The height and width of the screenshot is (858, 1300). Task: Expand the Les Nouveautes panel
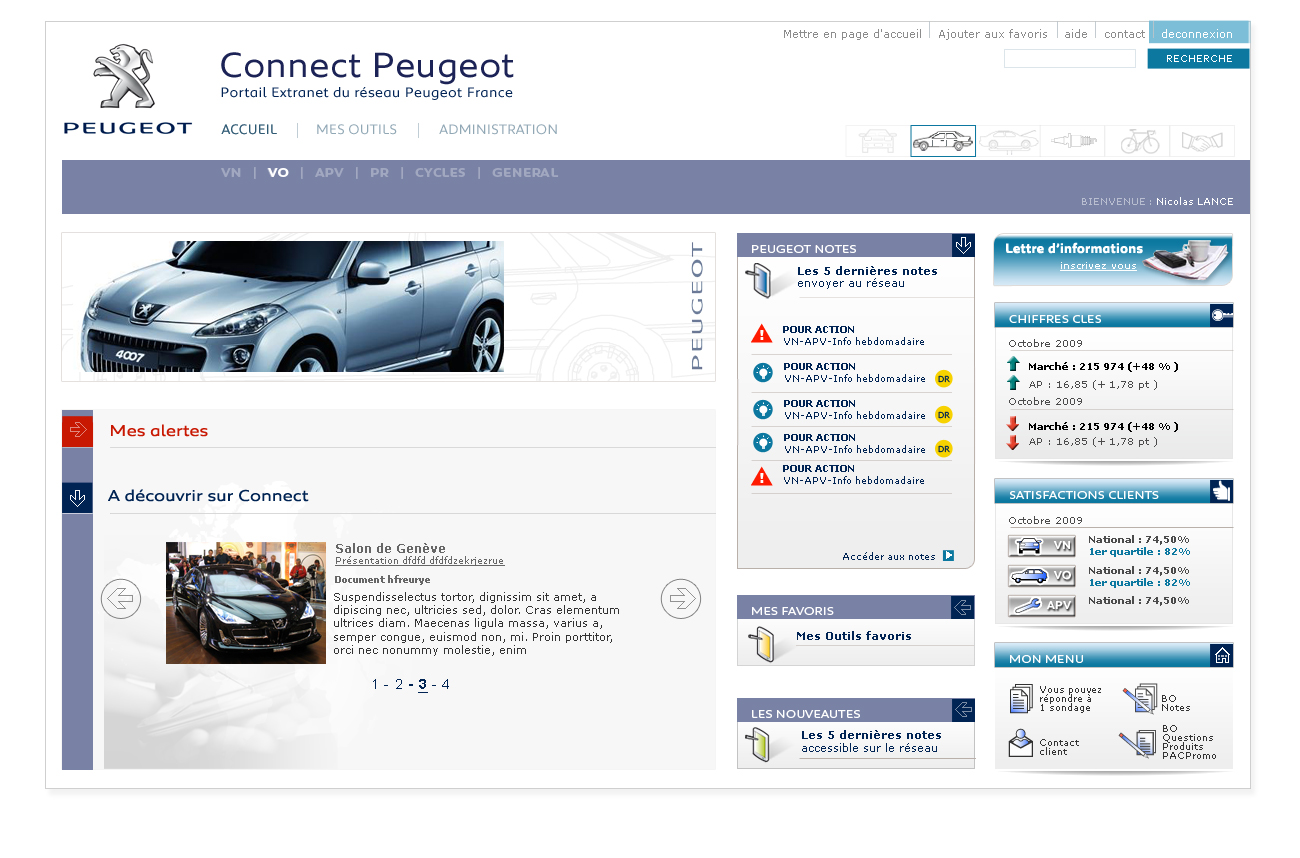click(x=963, y=710)
